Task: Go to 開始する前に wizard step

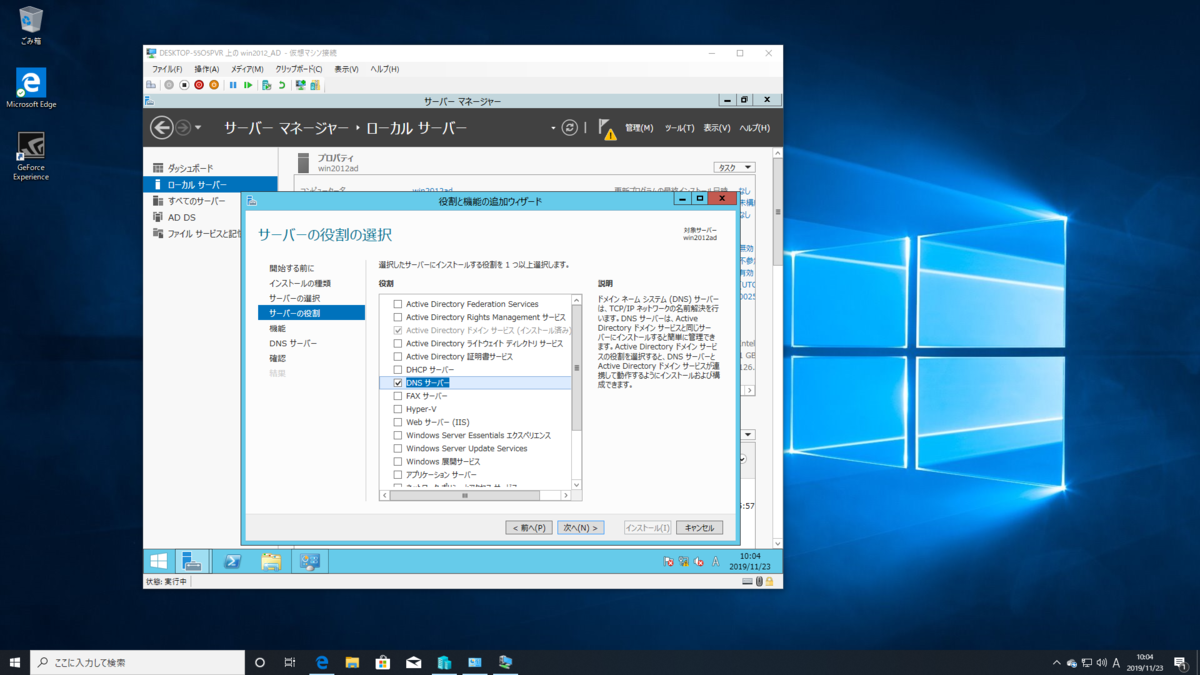Action: click(291, 269)
